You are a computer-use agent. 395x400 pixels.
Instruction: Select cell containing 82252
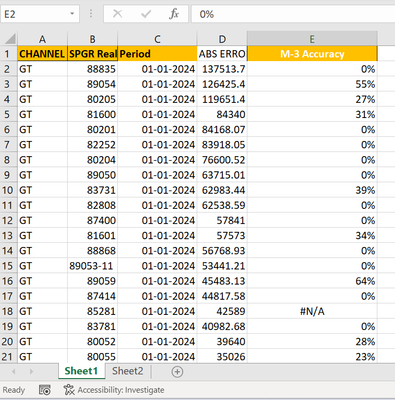[x=93, y=145]
